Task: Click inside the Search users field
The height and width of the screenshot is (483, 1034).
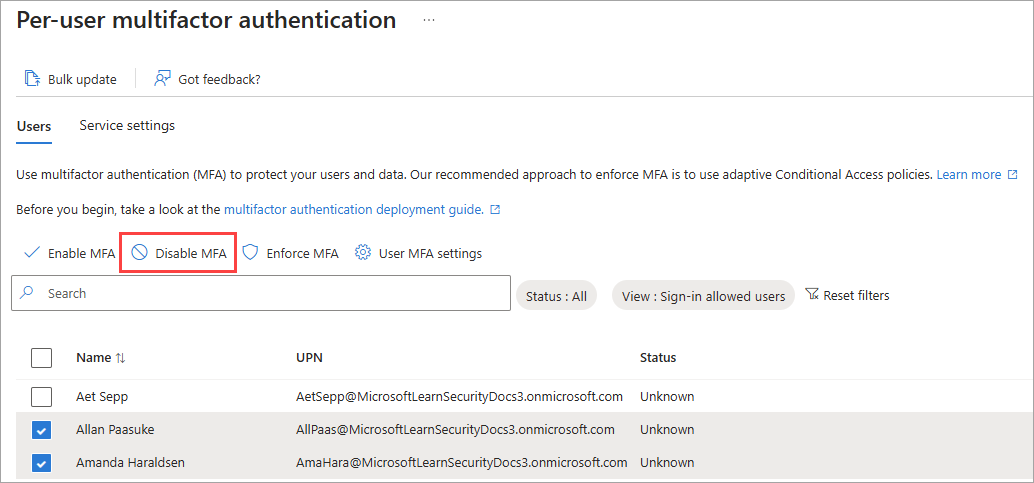Action: point(270,294)
